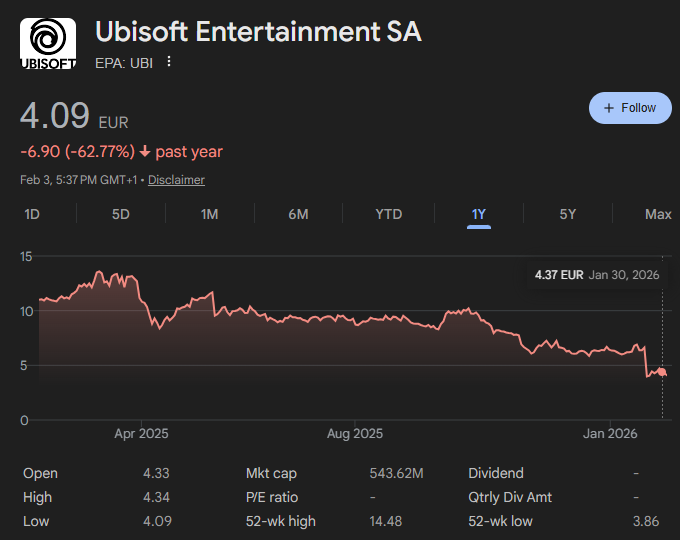
Task: Click the Ubisoft Entertainment SA title
Action: (258, 32)
